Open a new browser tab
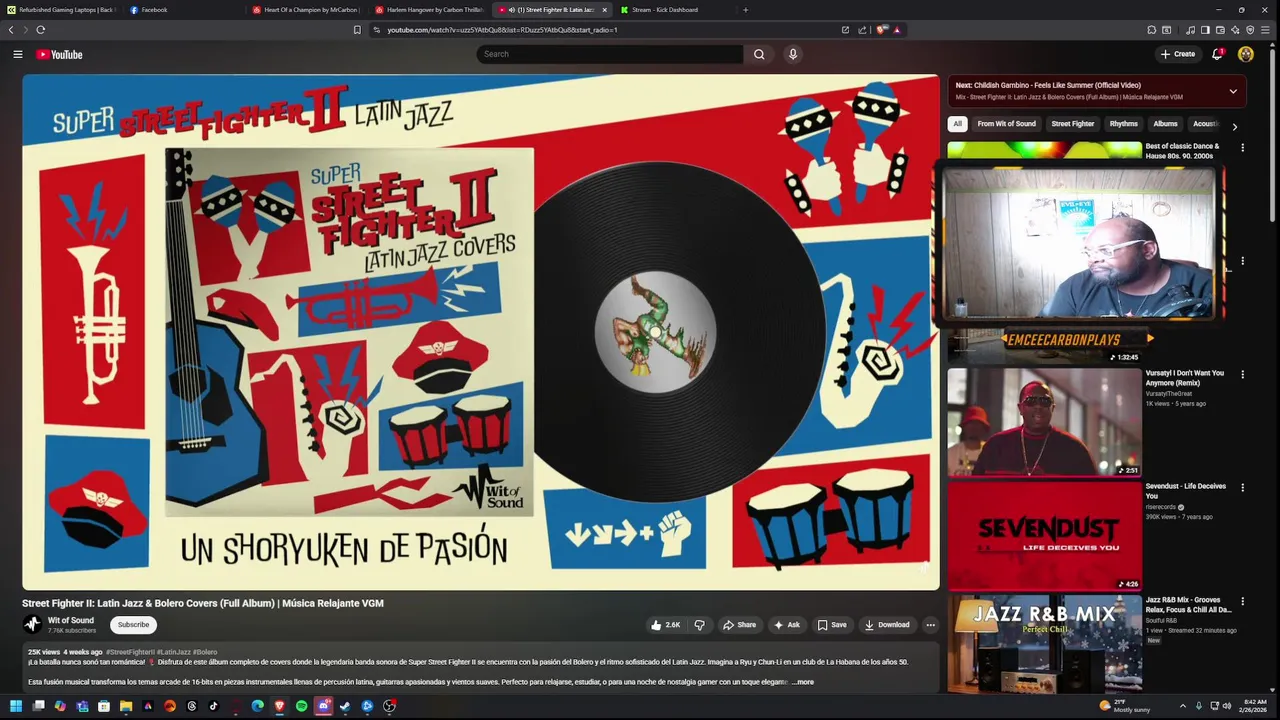 (x=745, y=10)
